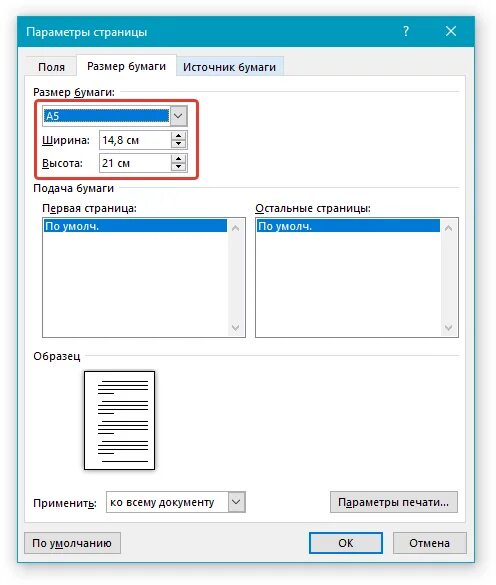Click scroll down arrow in Остальные страницы list
The image size is (496, 585).
point(449,328)
